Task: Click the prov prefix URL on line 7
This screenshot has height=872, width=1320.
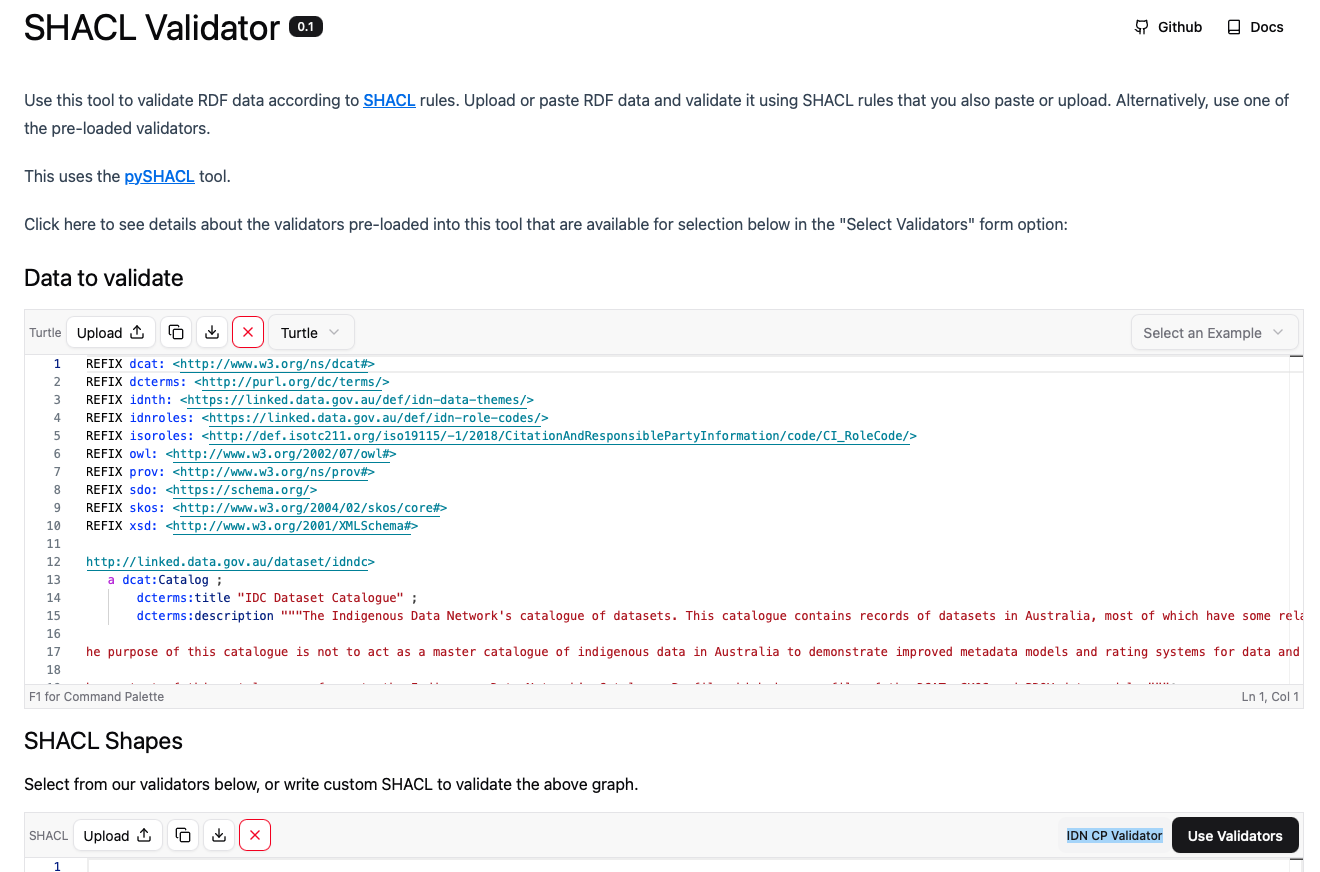Action: tap(273, 472)
